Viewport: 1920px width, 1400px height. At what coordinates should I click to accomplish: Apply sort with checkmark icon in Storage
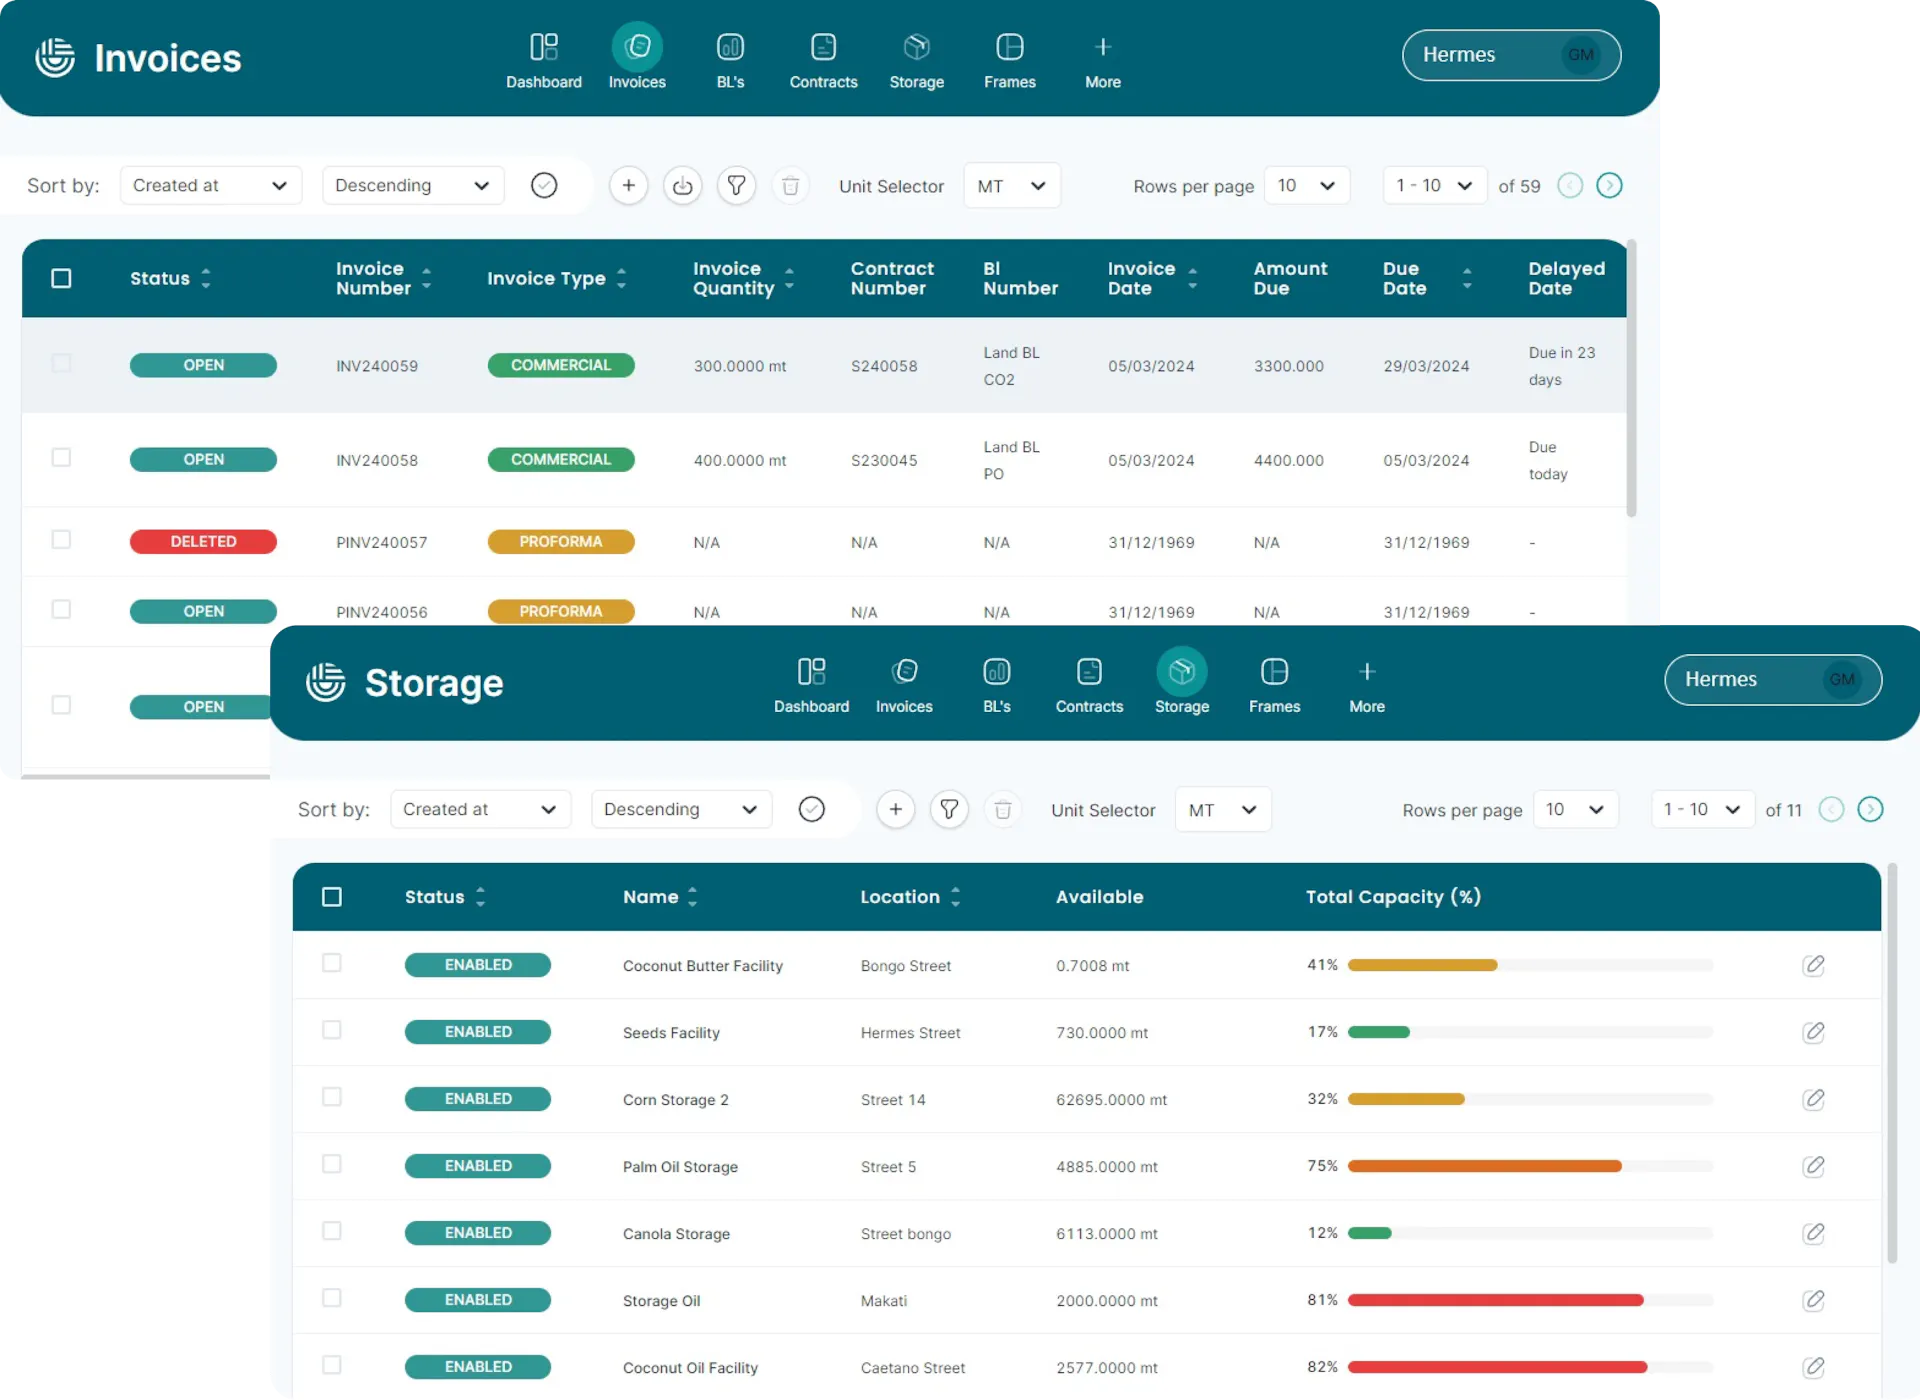point(812,809)
